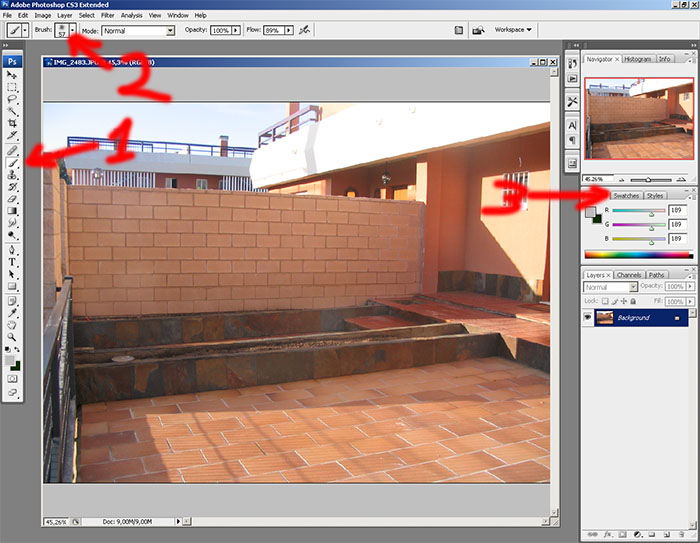Viewport: 700px width, 543px height.
Task: Open the Workspace dropdown
Action: 513,29
